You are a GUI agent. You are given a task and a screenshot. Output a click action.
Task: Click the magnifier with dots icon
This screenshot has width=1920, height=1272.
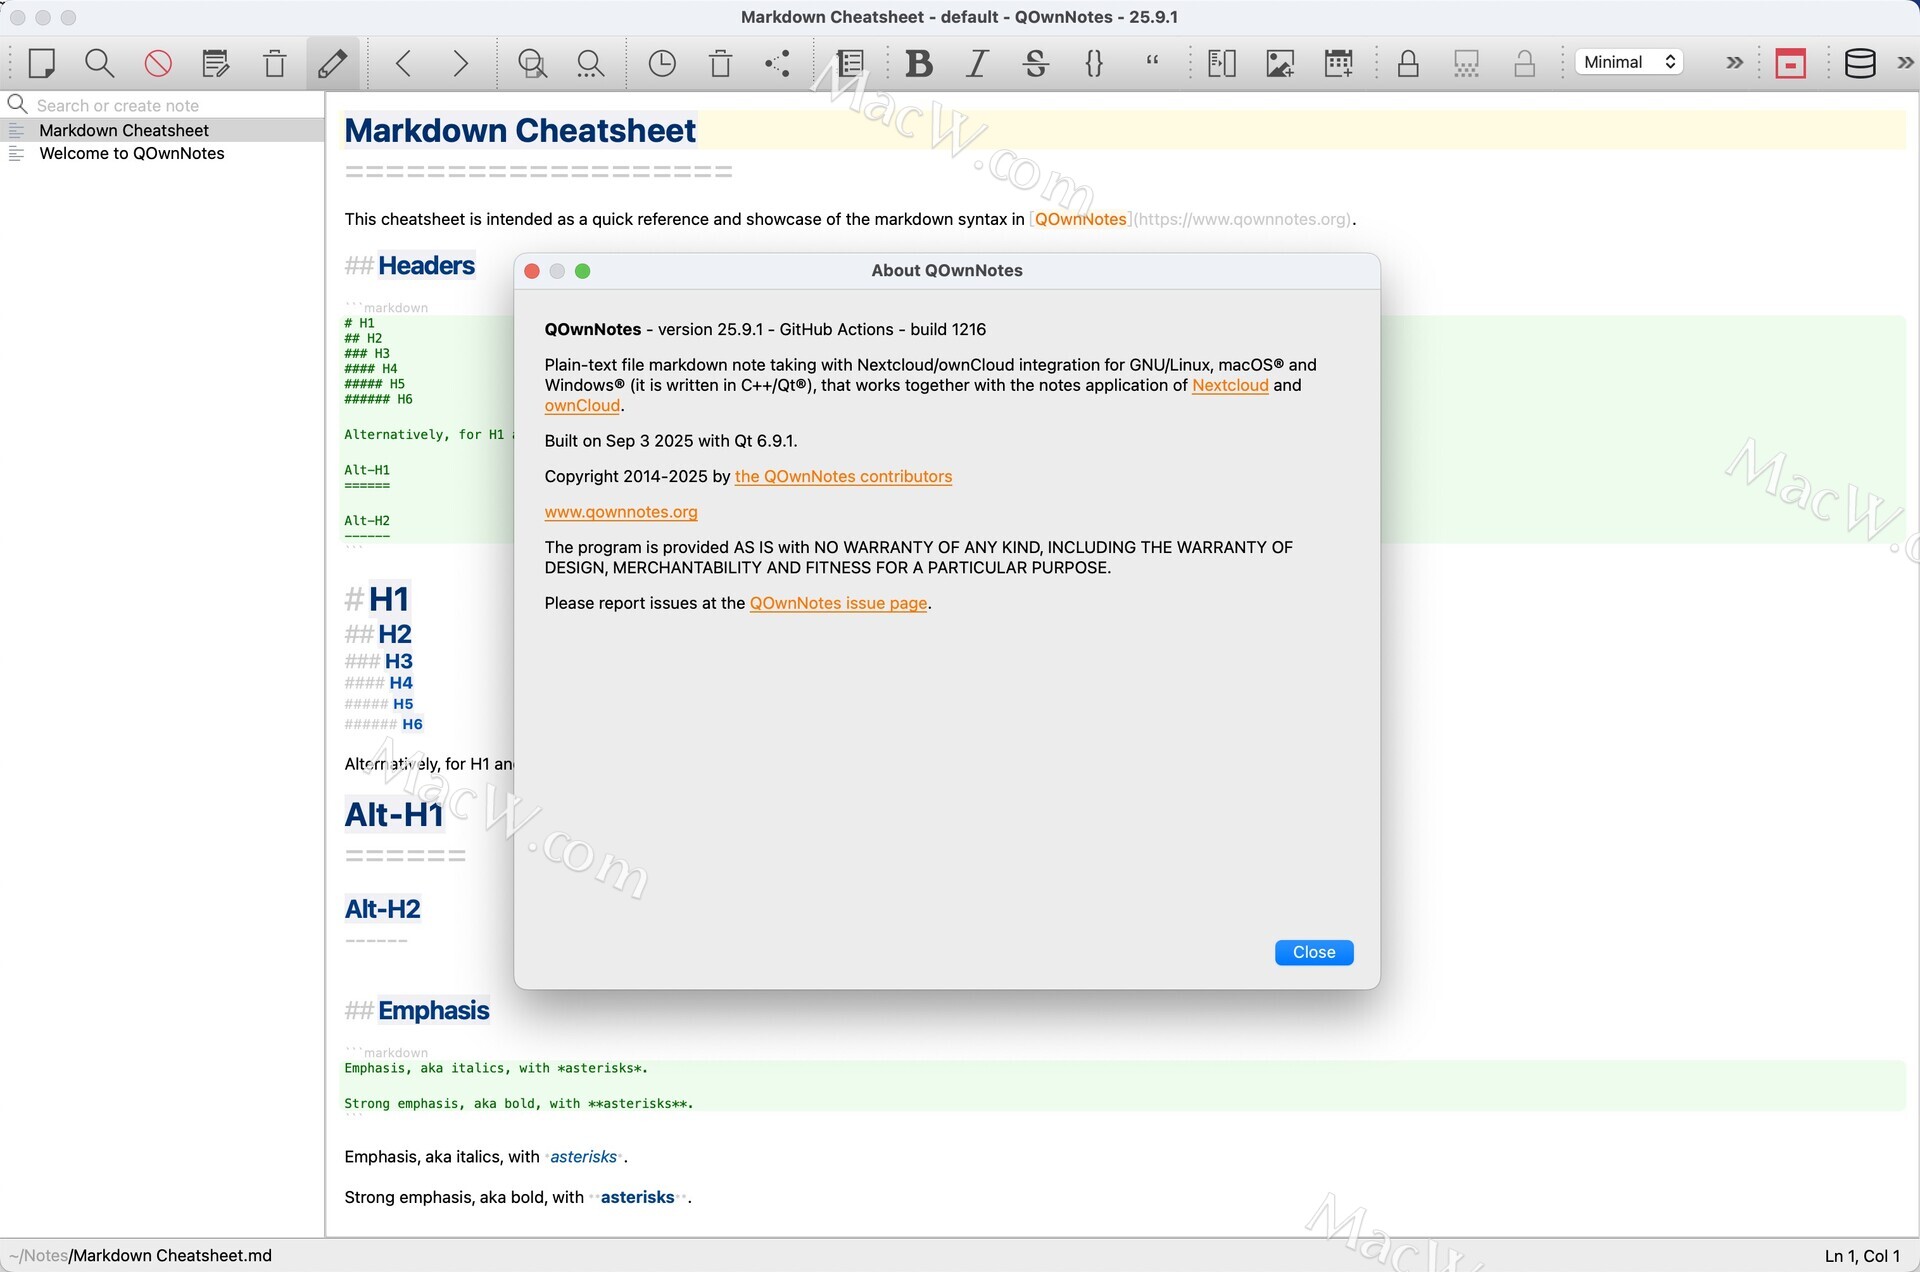click(590, 63)
